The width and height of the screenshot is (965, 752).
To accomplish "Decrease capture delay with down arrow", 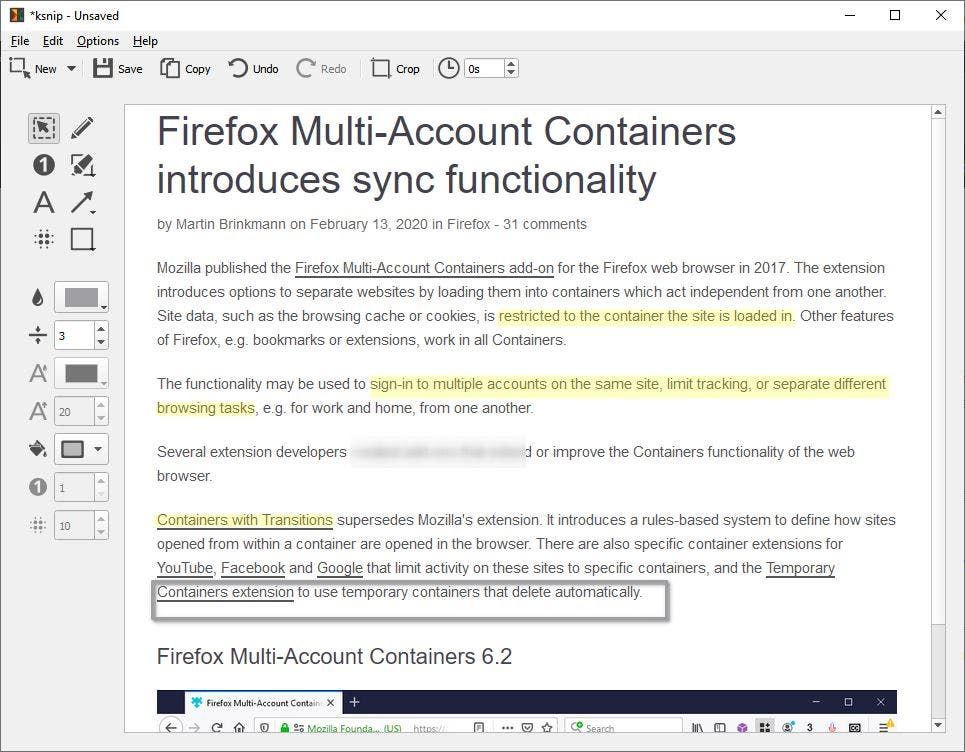I will [x=511, y=73].
